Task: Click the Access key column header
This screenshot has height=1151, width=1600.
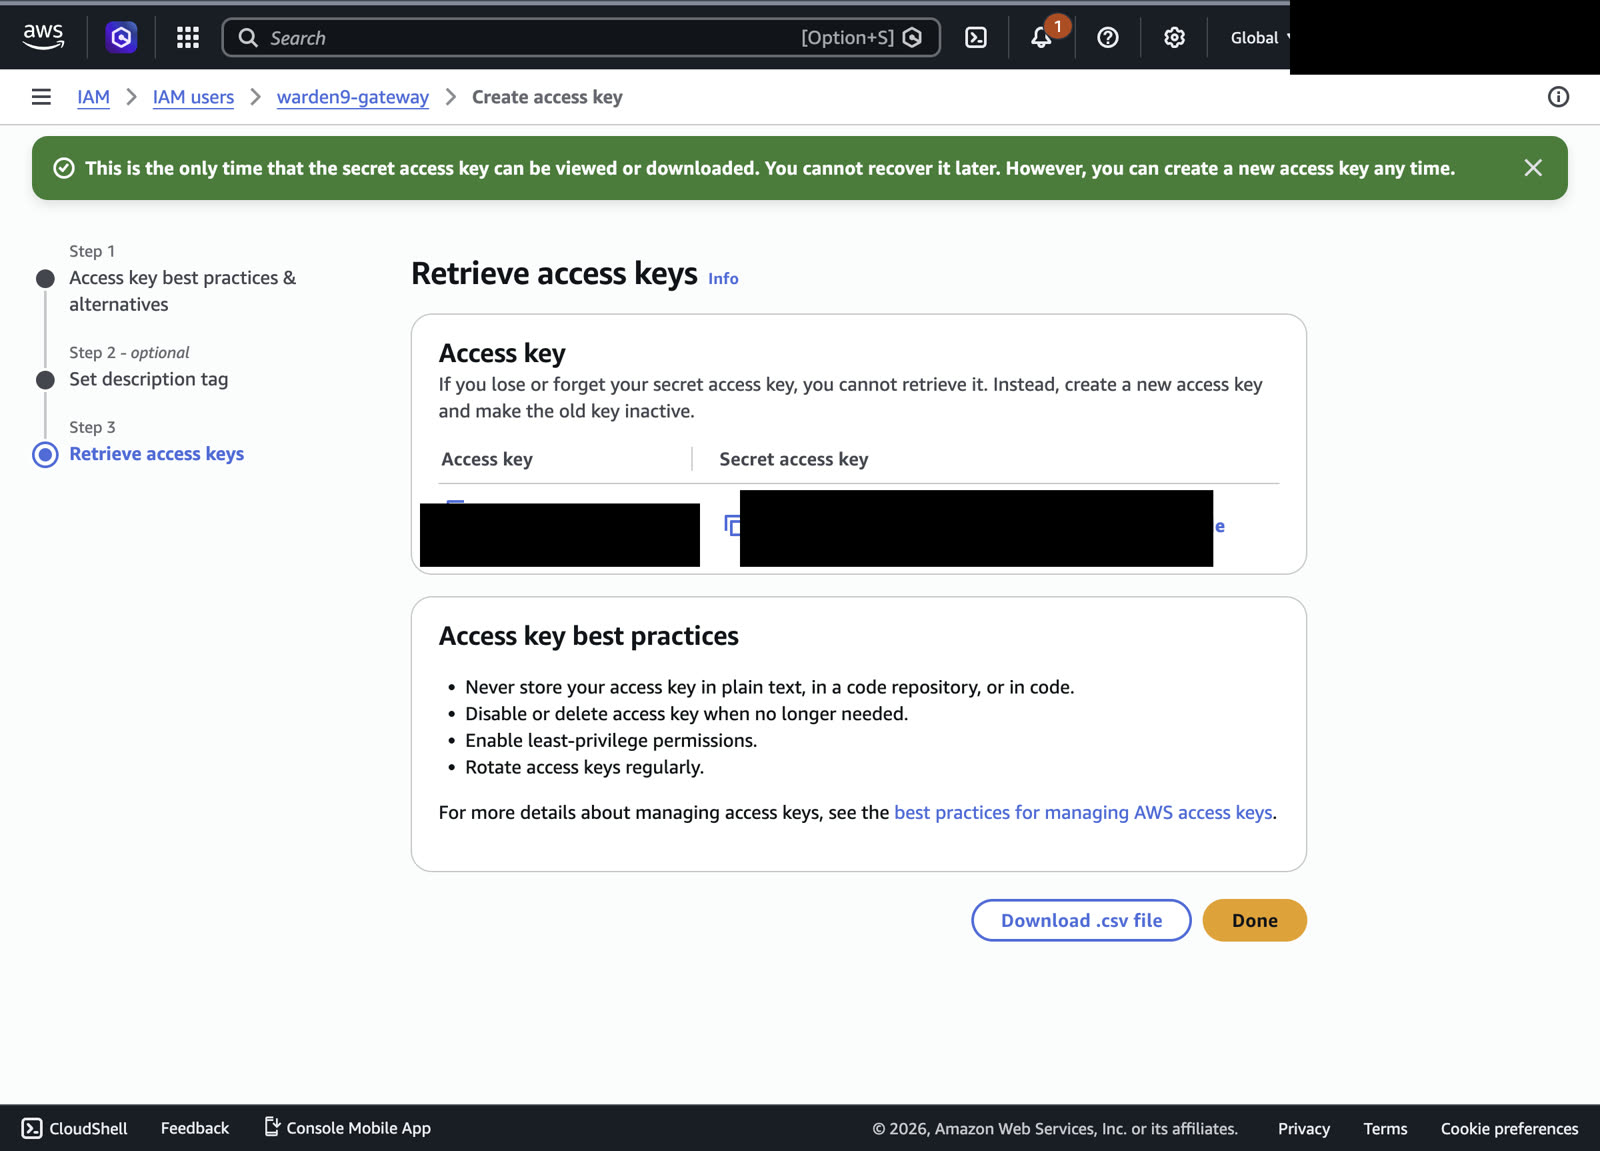Action: [487, 459]
